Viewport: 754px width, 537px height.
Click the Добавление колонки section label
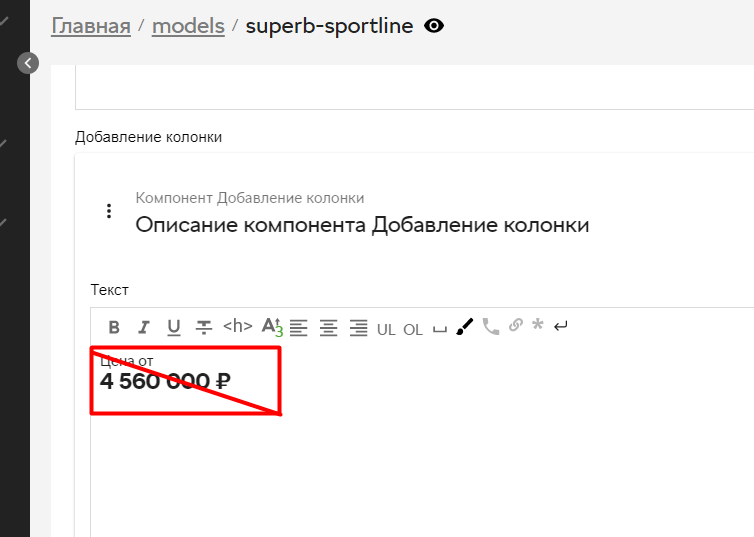149,137
